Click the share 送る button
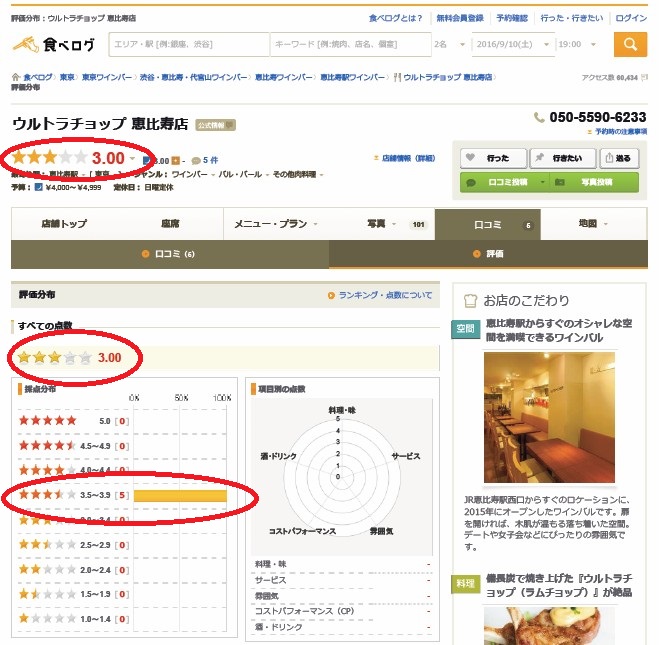Viewport: 659px width, 645px height. point(619,158)
